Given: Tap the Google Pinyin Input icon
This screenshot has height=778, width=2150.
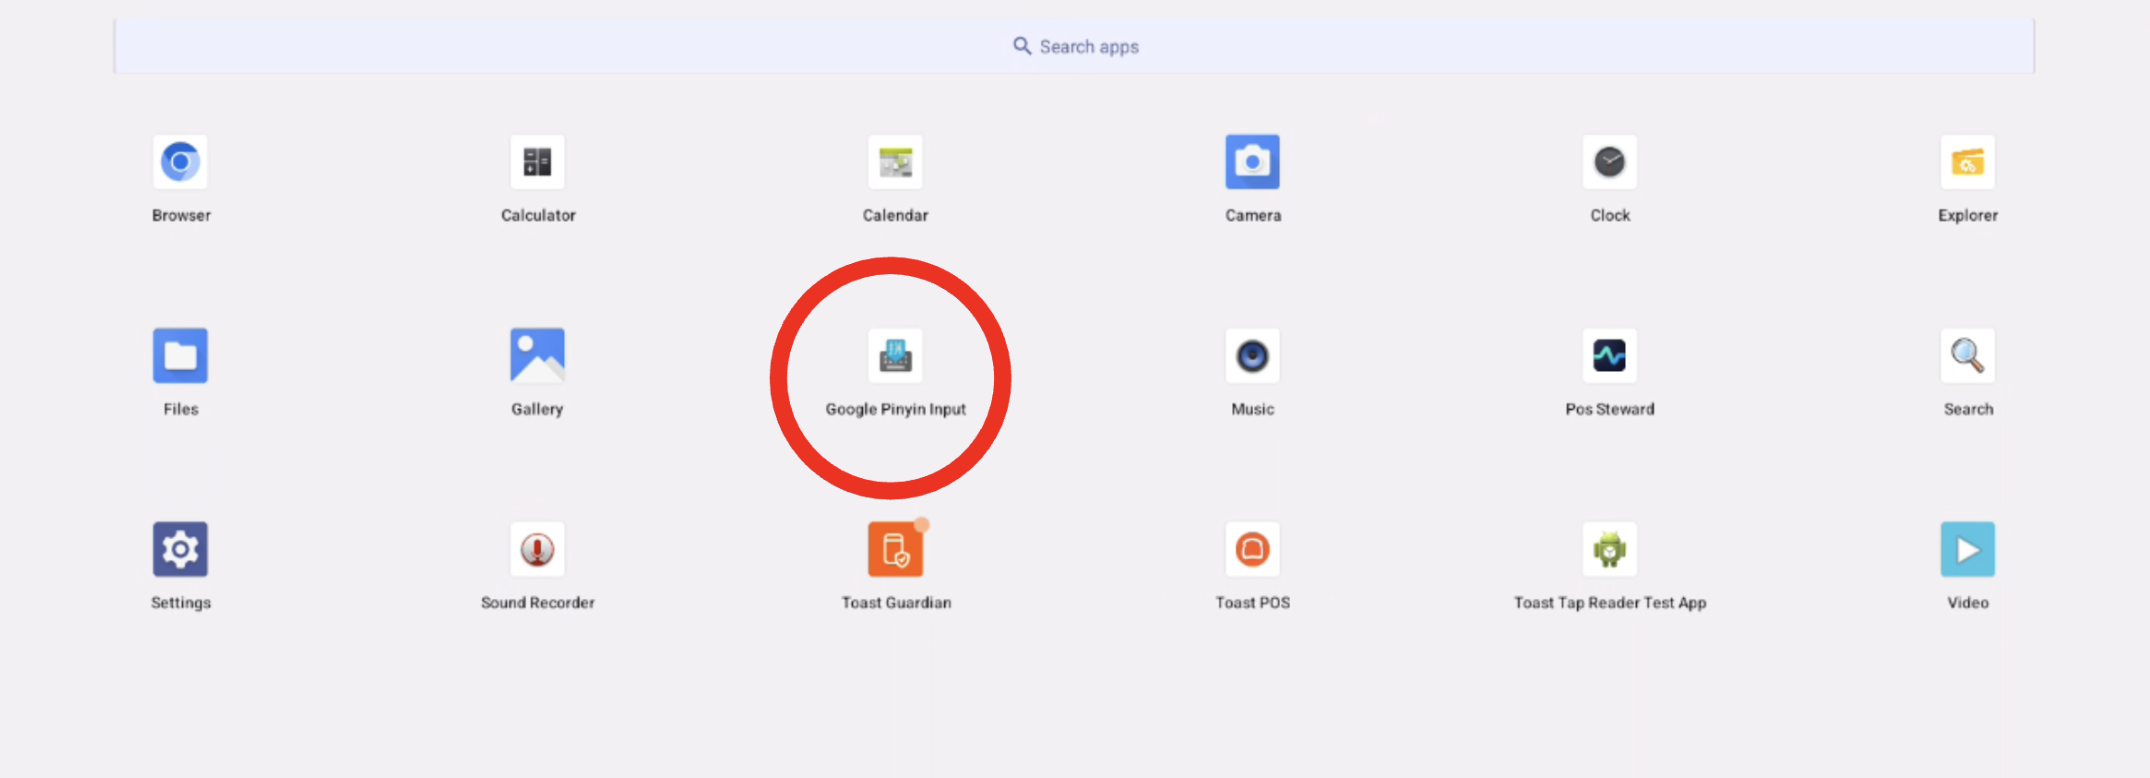Looking at the screenshot, I should (x=895, y=356).
